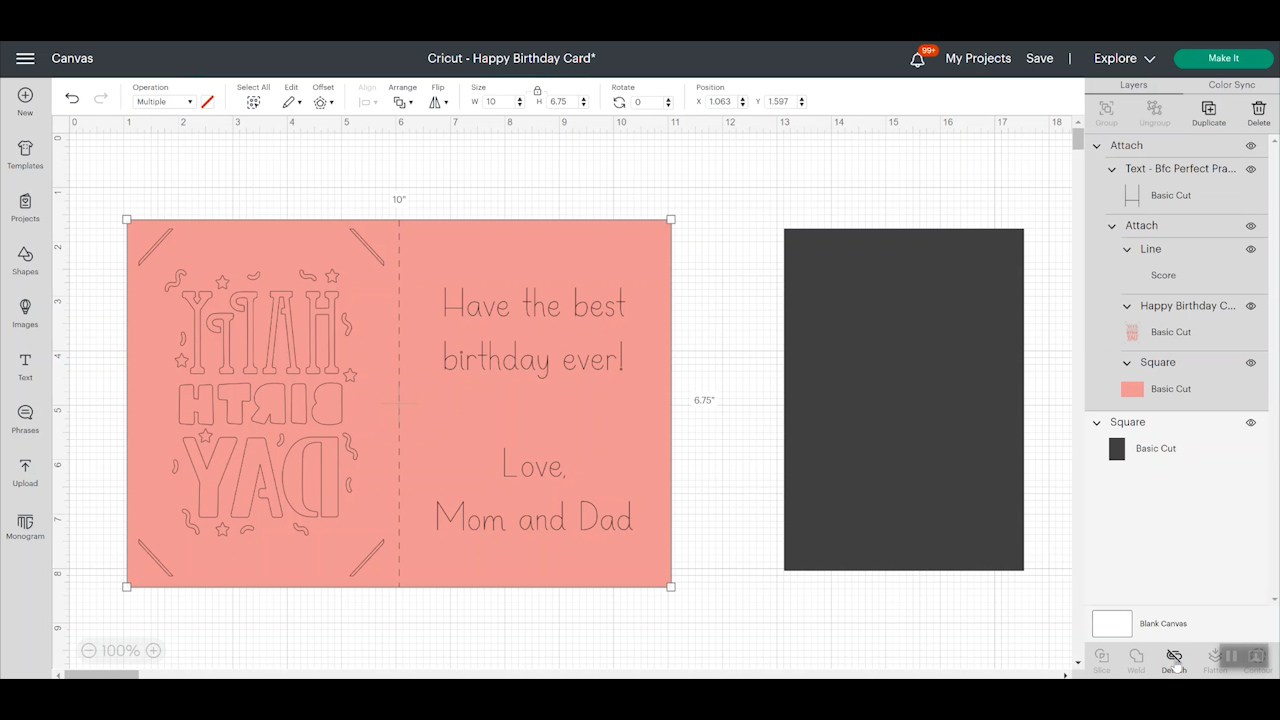Click the Canvas title

pyautogui.click(x=72, y=59)
